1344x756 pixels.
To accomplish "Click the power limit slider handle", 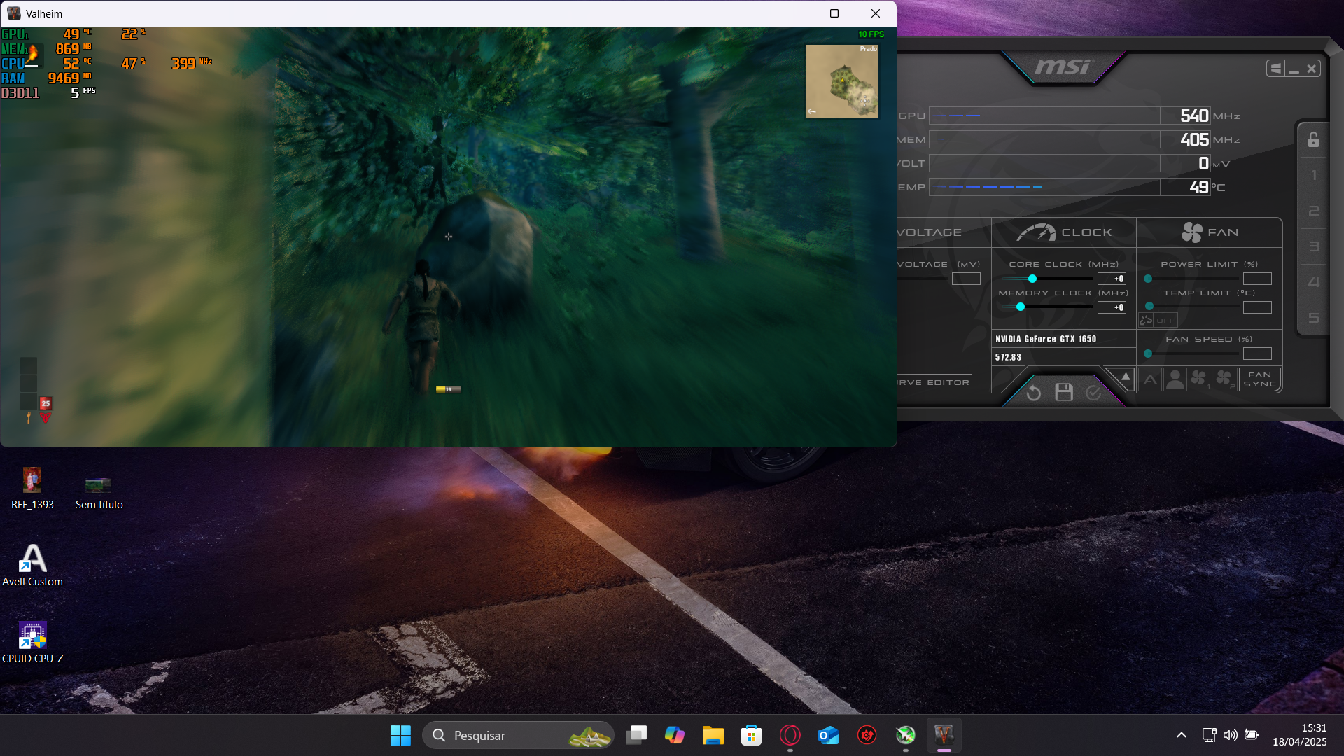I will [x=1148, y=279].
